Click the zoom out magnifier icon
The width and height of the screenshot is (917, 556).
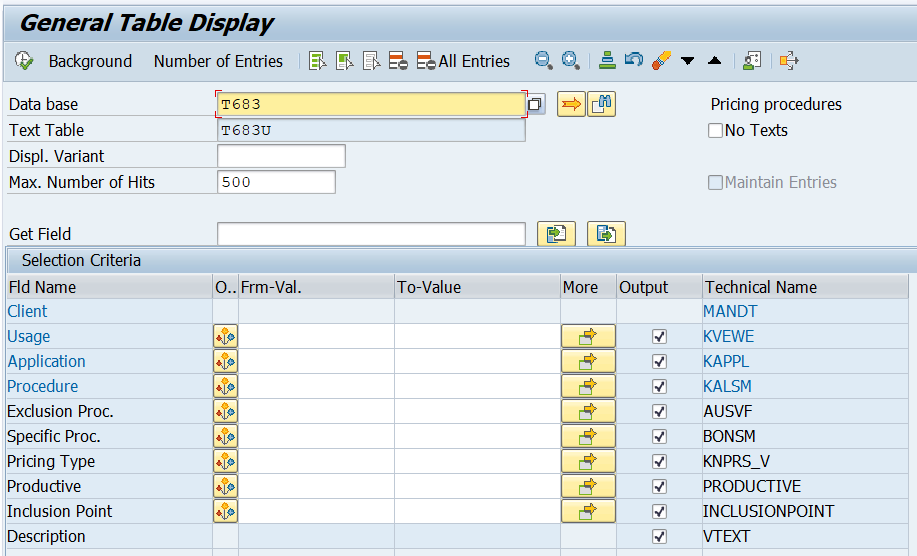click(x=543, y=60)
